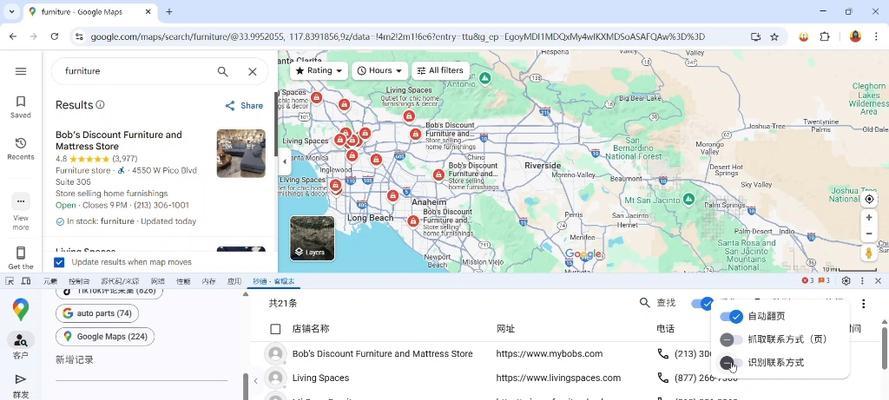Image resolution: width=889 pixels, height=400 pixels.
Task: Reload the Google Maps page
Action: click(x=54, y=36)
